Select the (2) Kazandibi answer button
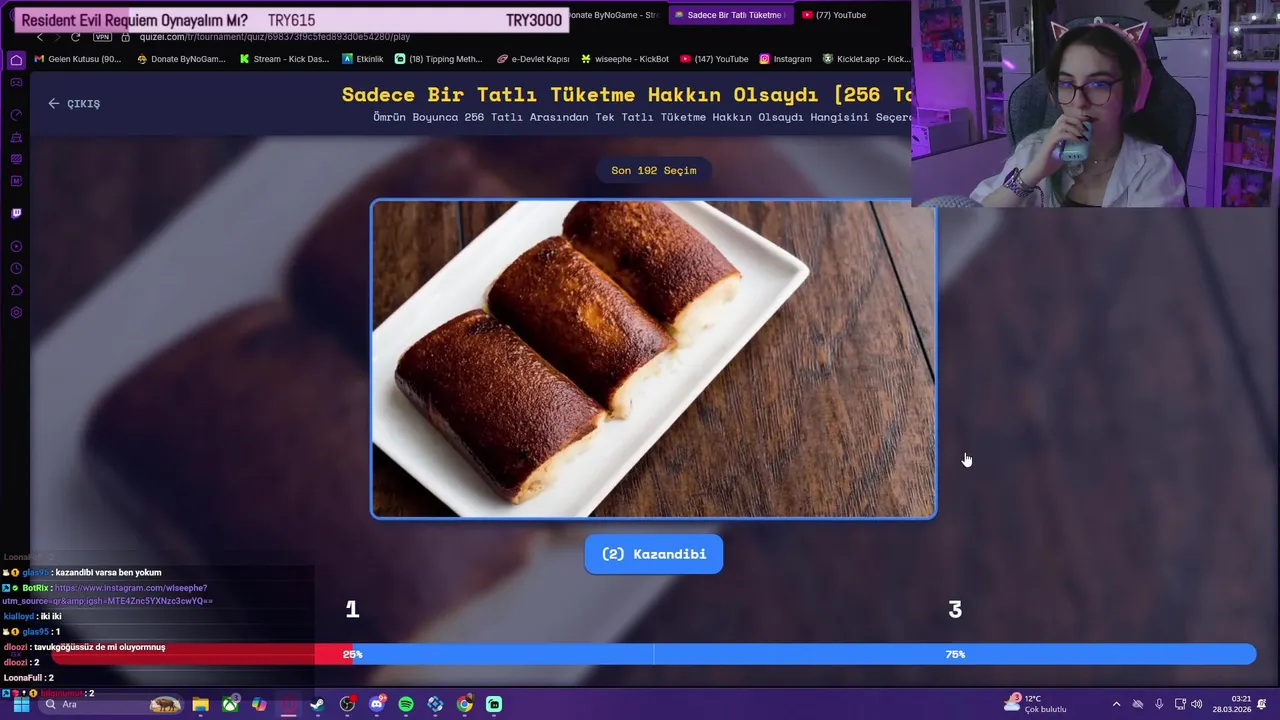 [654, 554]
